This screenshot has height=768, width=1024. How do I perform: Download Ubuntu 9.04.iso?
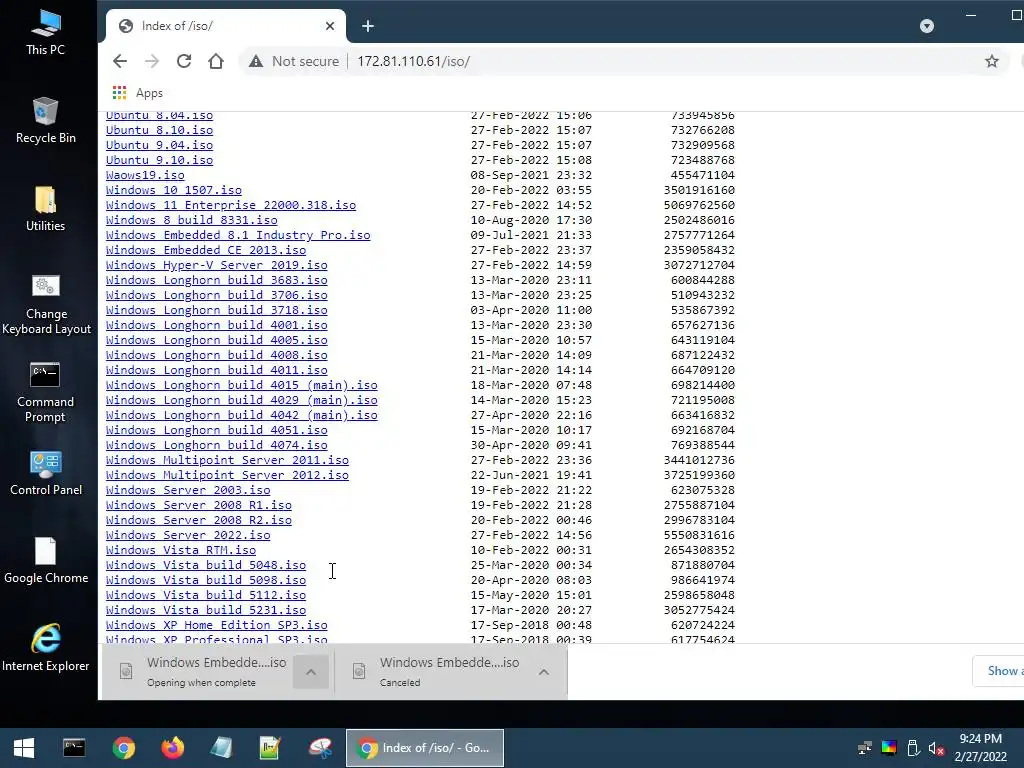[x=159, y=145]
